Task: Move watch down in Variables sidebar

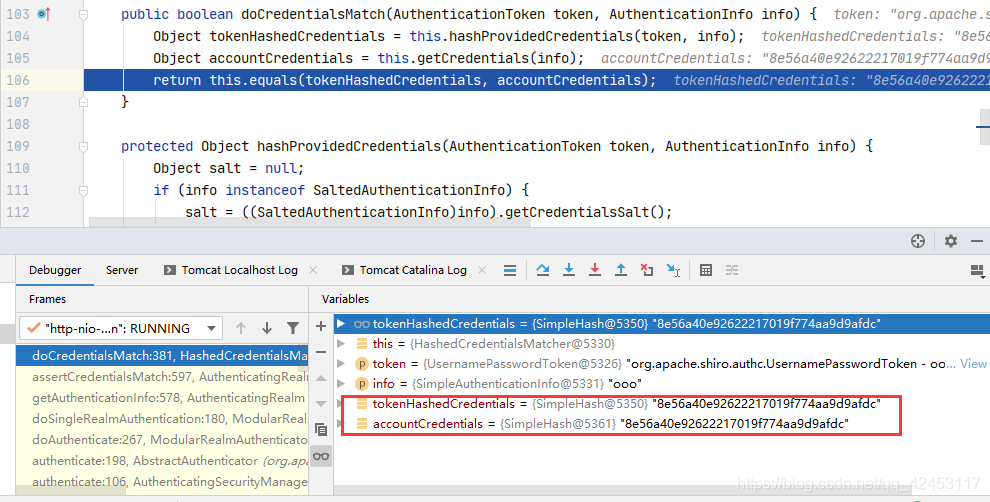Action: (321, 403)
